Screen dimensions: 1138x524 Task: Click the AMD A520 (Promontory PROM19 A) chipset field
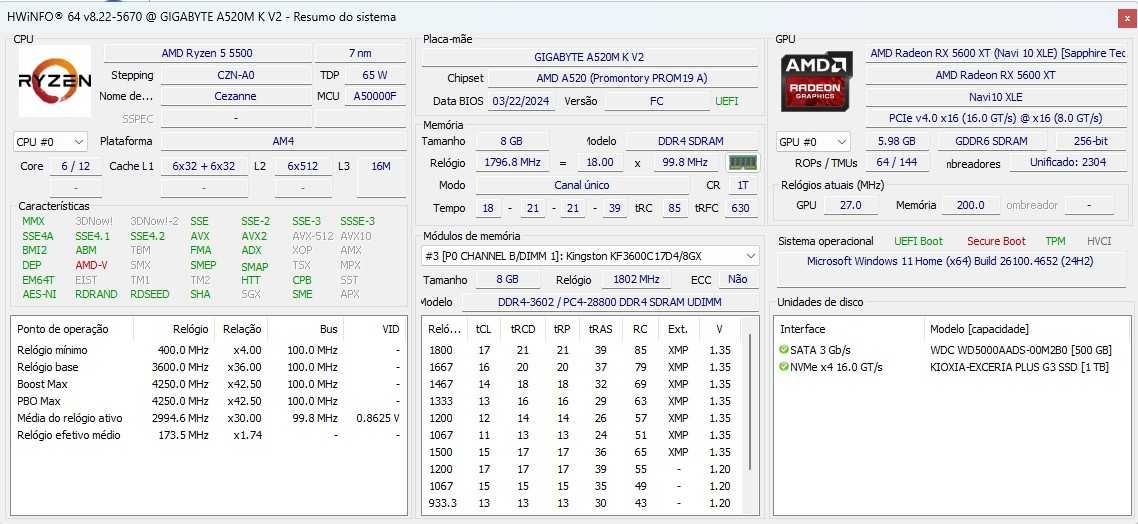tap(622, 78)
